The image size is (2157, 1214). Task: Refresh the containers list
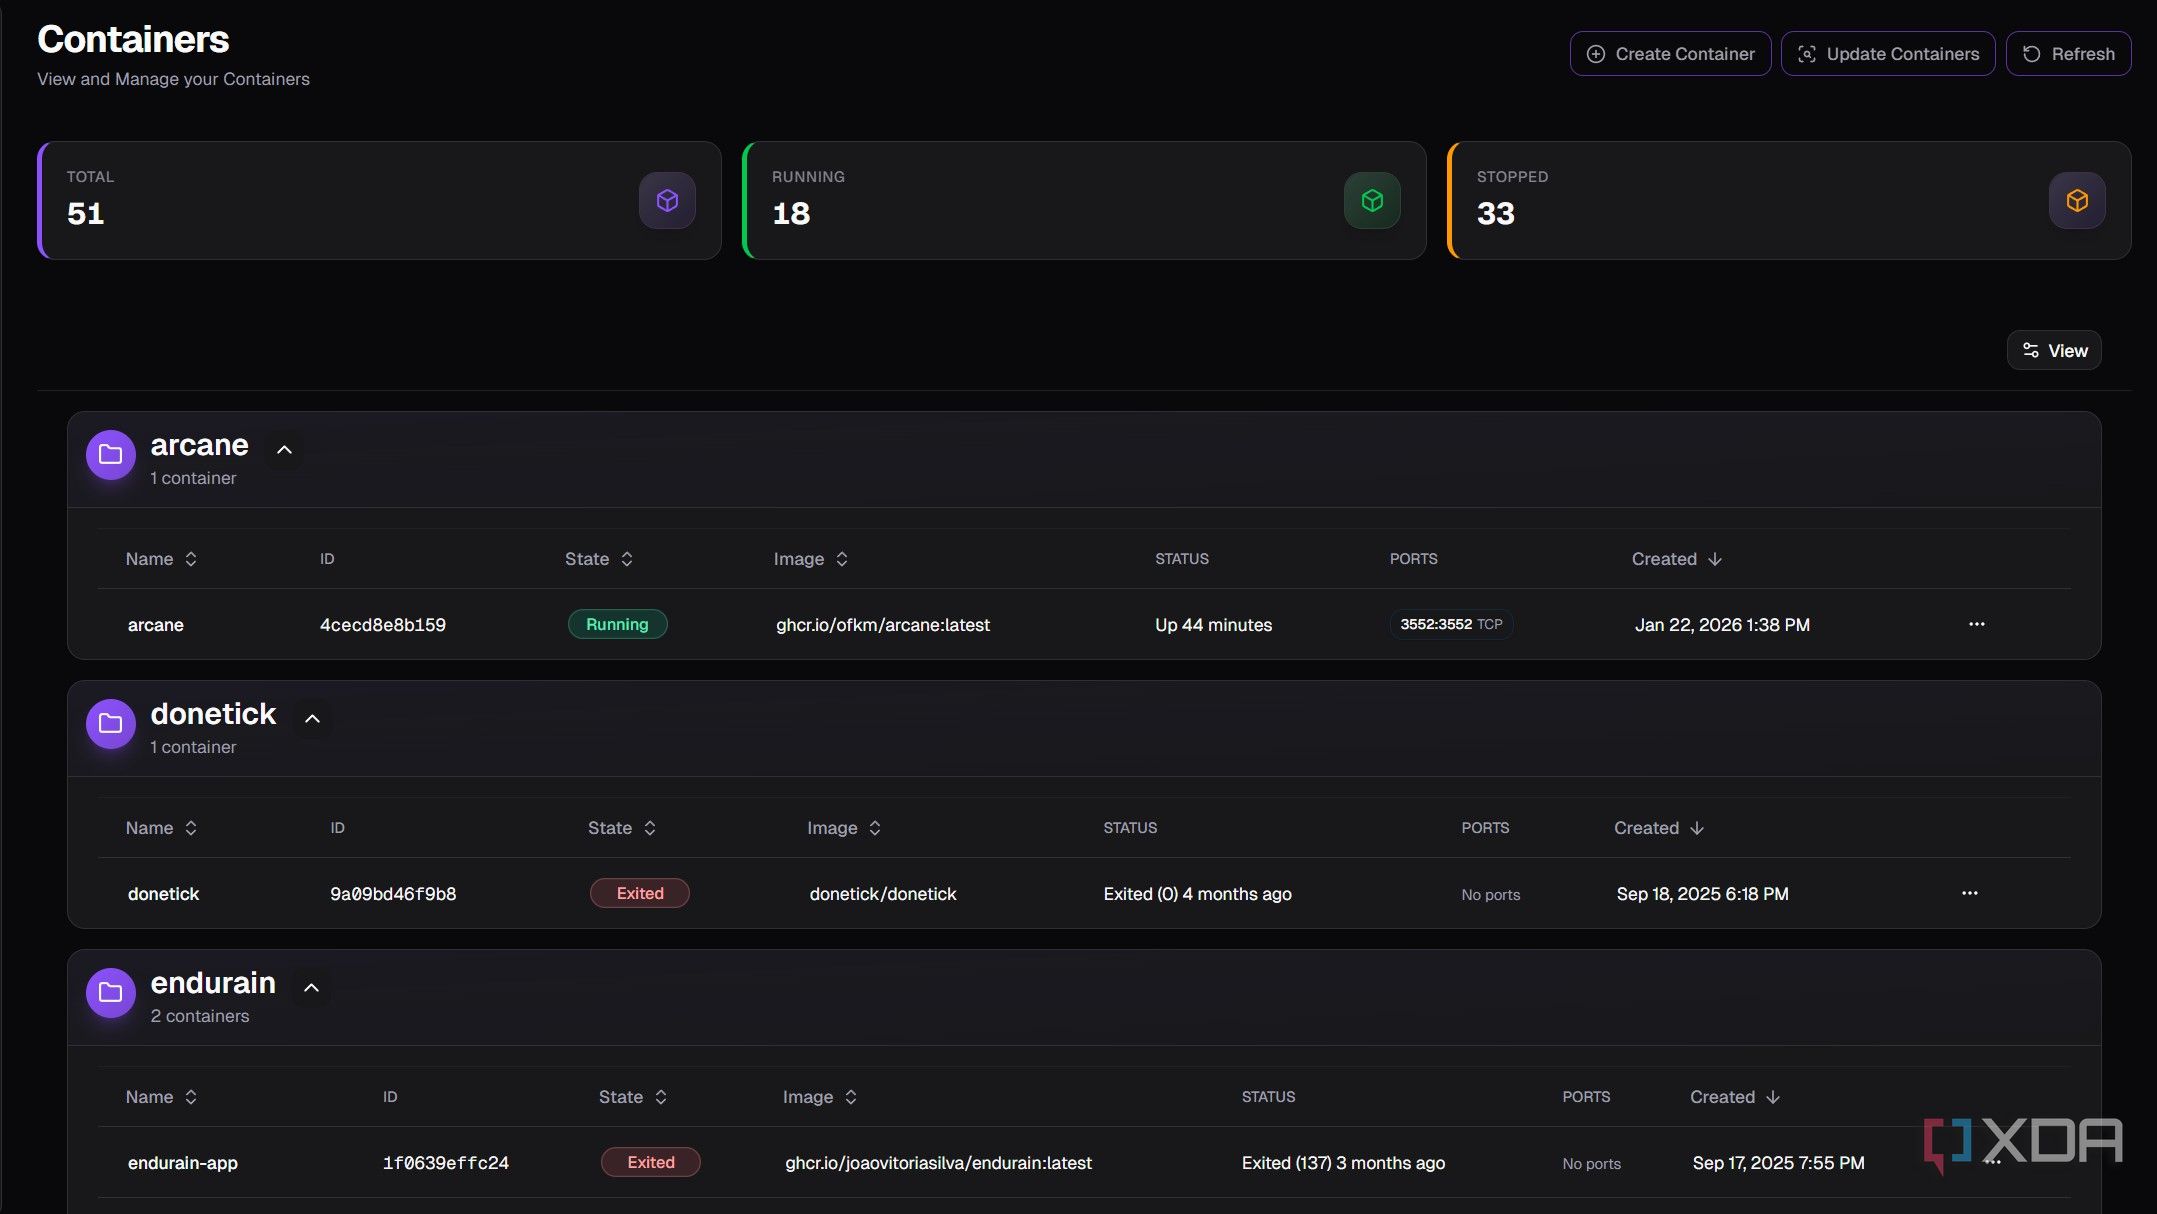[2068, 54]
